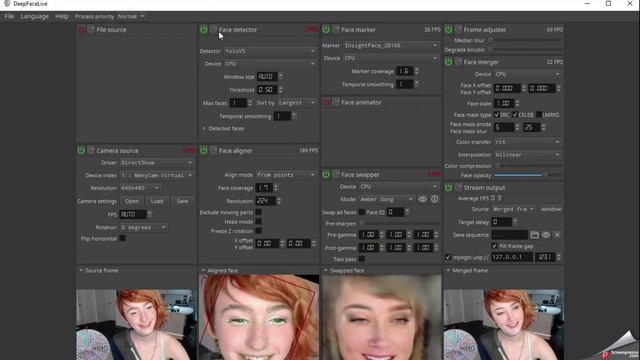The image size is (640, 360).
Task: Enable Swap all faces checkbox
Action: point(361,212)
